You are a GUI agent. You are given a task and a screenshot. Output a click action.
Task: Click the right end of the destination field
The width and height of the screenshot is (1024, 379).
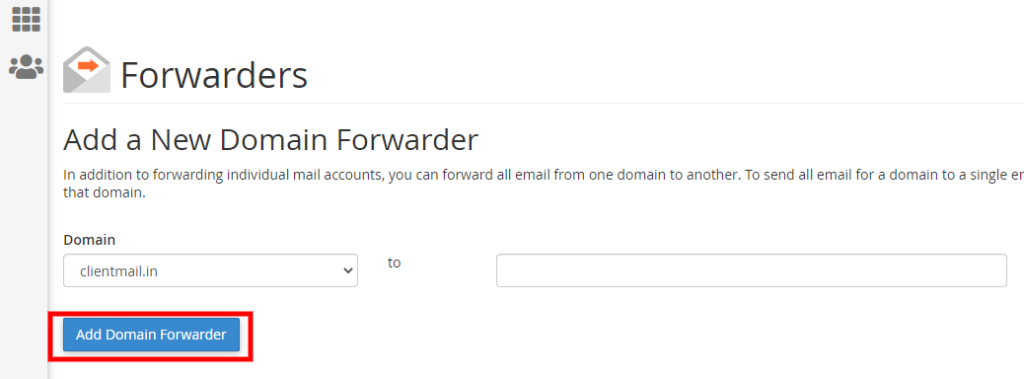pos(993,271)
